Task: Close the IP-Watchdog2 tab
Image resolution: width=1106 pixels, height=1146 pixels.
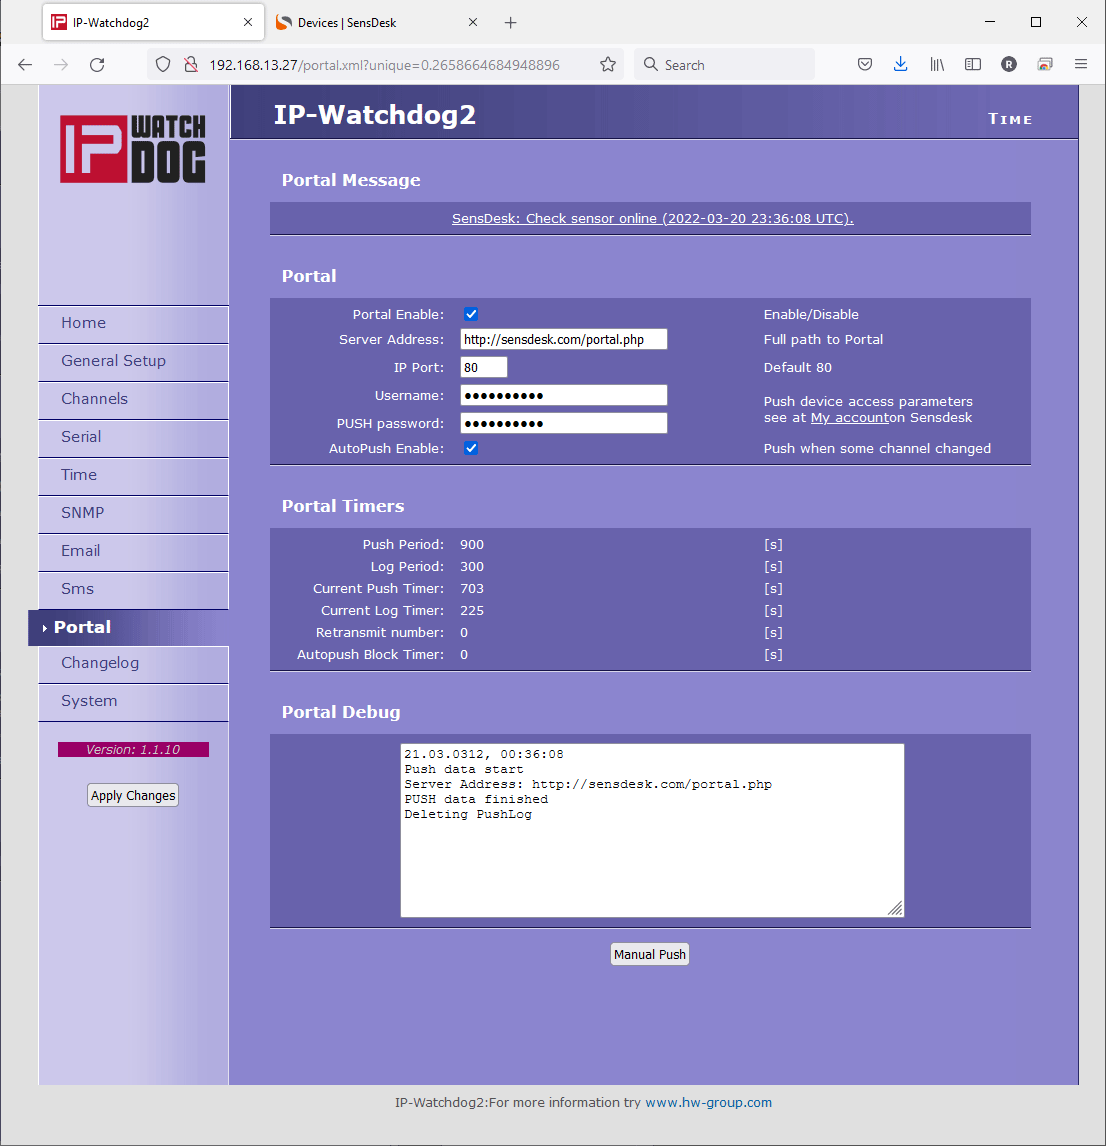Action: click(248, 23)
